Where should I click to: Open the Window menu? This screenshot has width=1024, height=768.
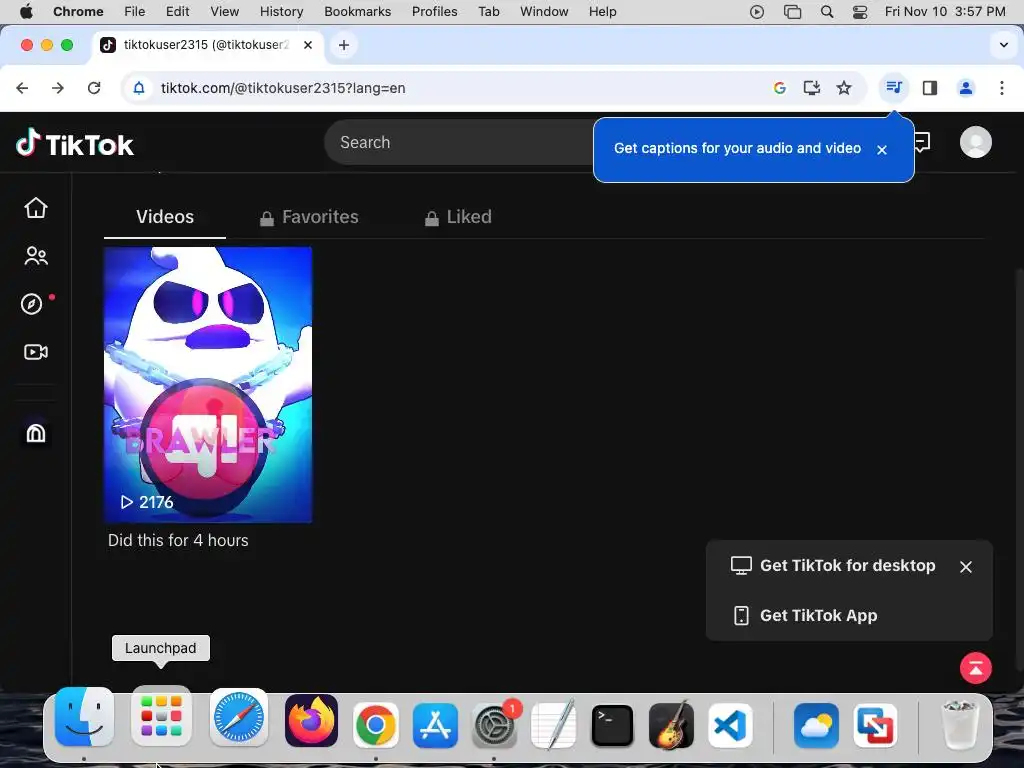544,11
